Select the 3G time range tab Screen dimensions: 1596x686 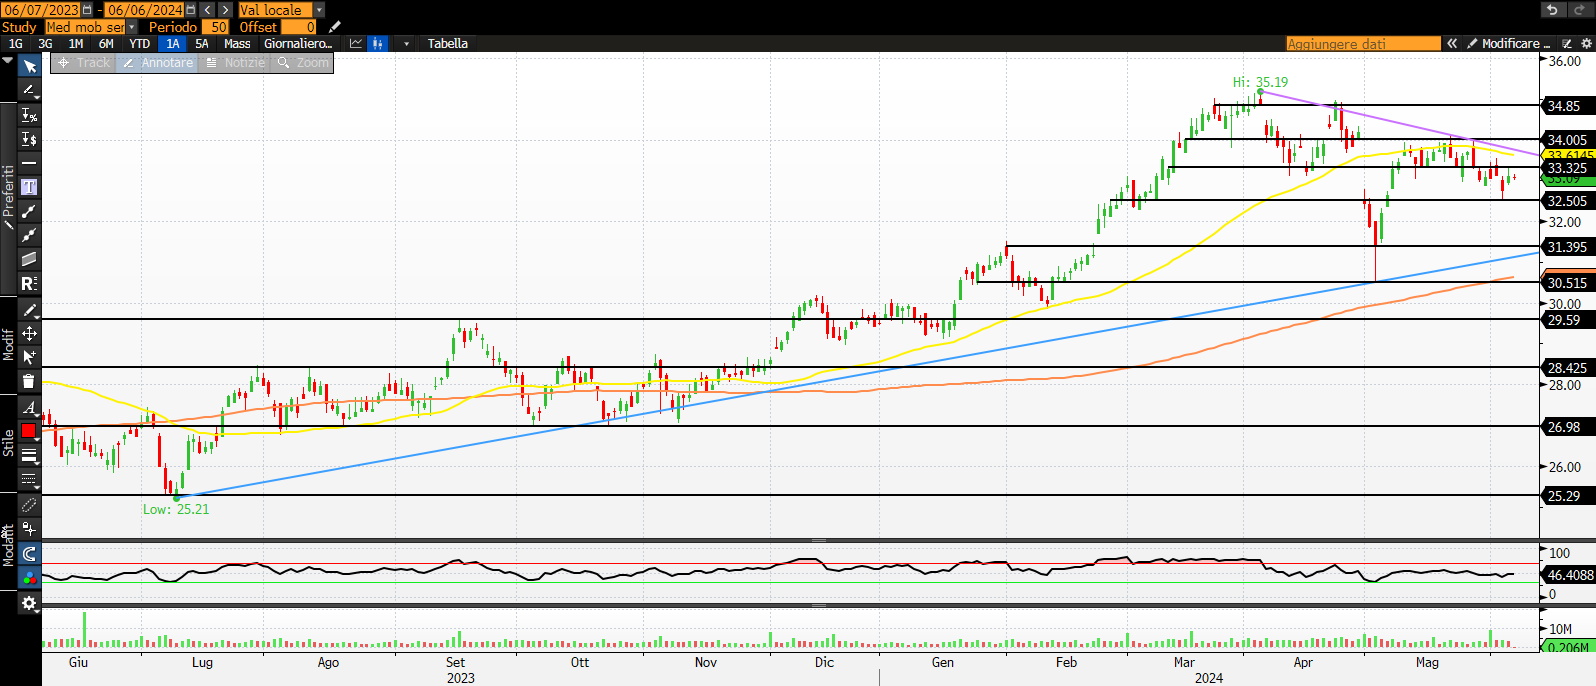click(46, 44)
